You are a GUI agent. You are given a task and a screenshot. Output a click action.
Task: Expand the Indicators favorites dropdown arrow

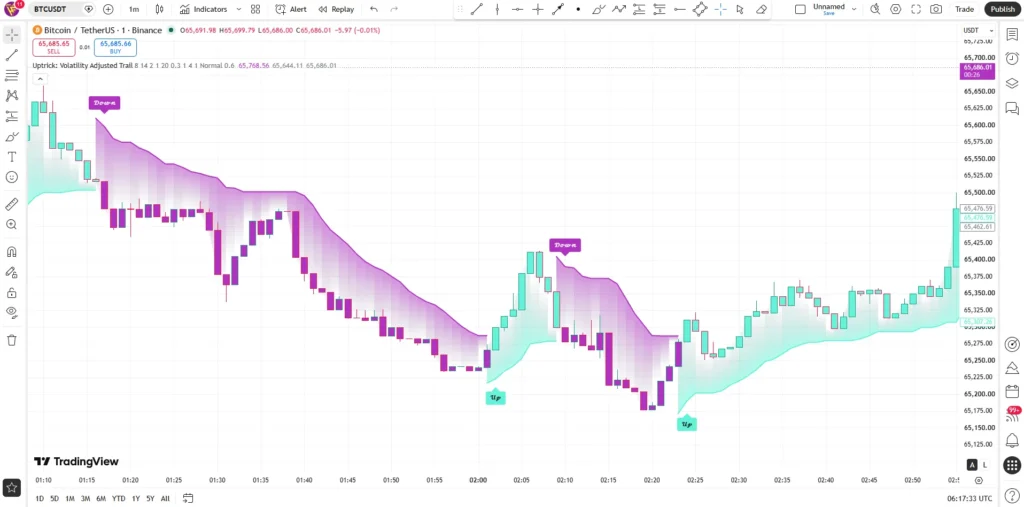tap(238, 9)
